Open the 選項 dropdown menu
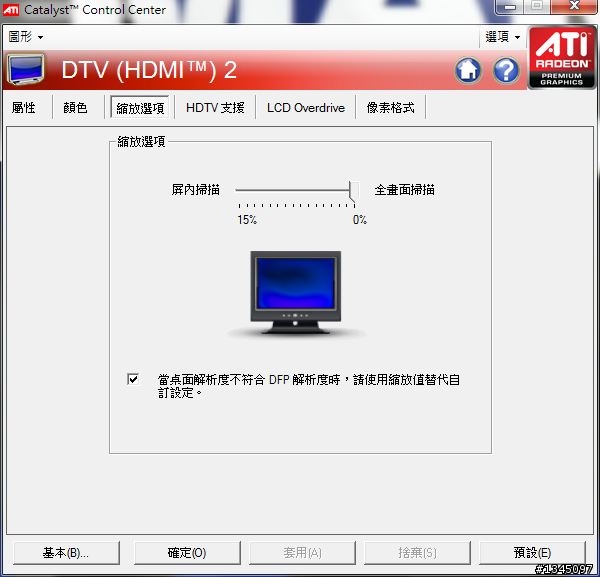The image size is (600, 577). point(502,37)
